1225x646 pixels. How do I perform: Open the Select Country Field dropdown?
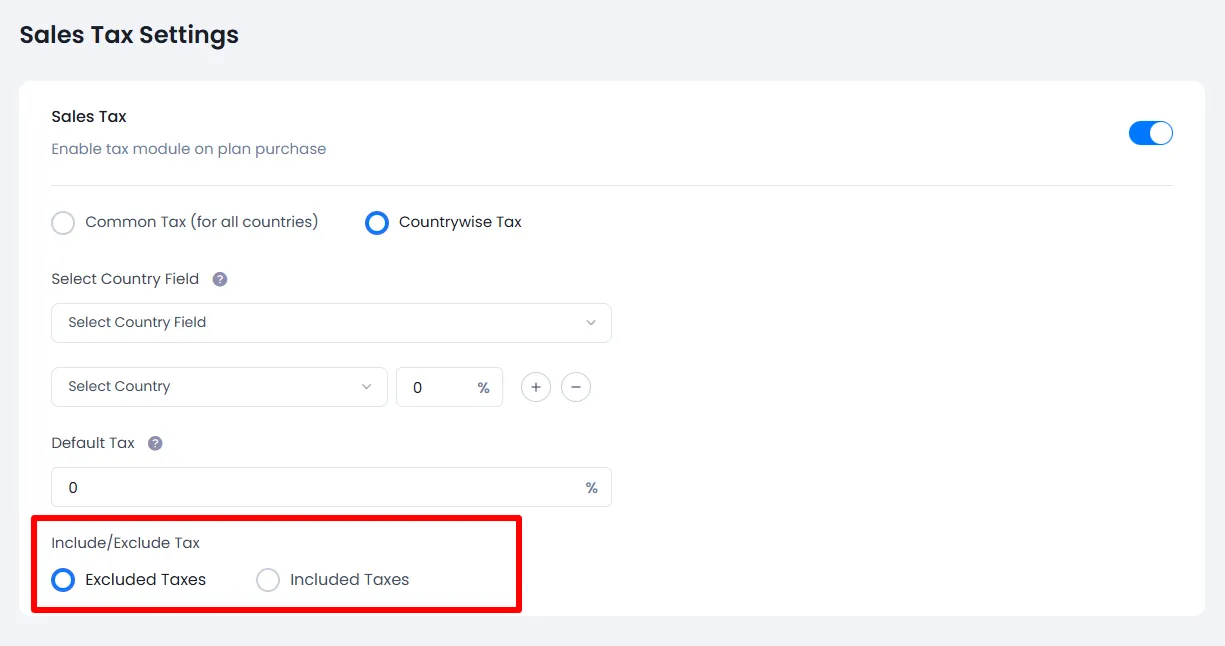pyautogui.click(x=331, y=323)
